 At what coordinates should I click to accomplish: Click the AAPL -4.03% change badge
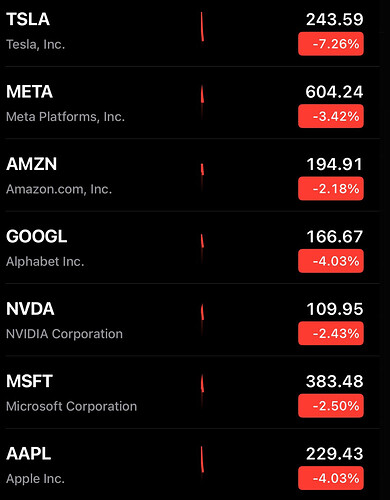331,478
